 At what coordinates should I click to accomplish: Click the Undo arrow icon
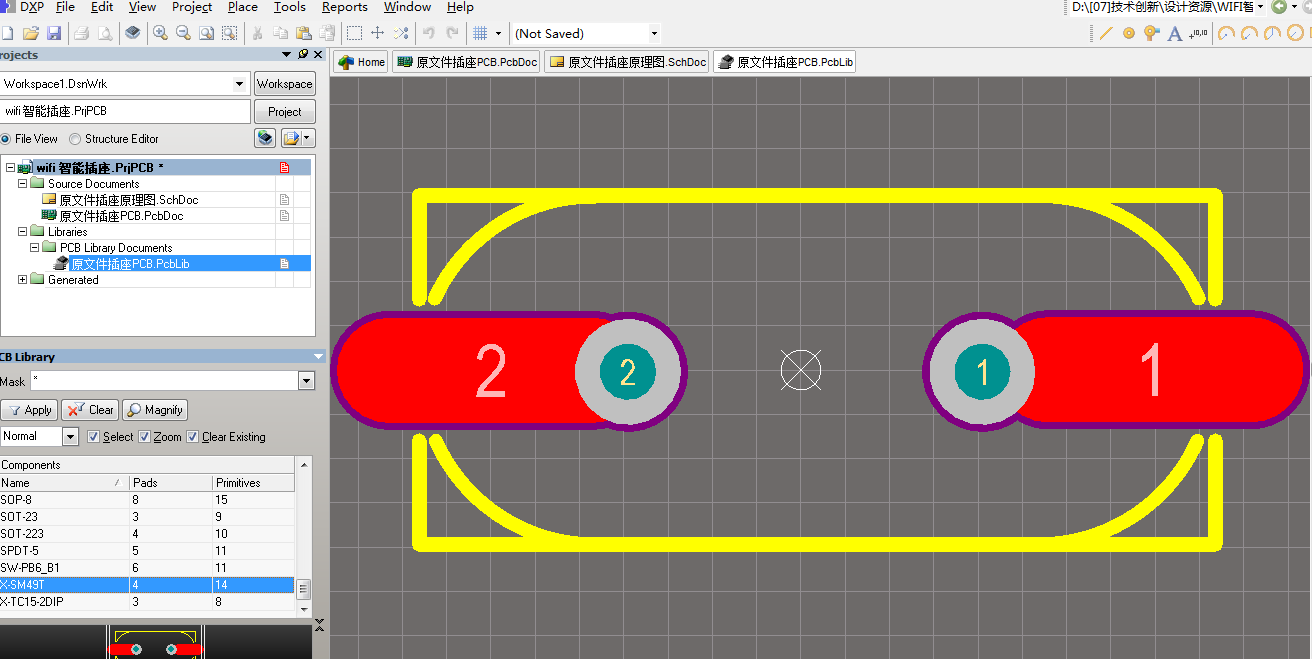tap(429, 33)
